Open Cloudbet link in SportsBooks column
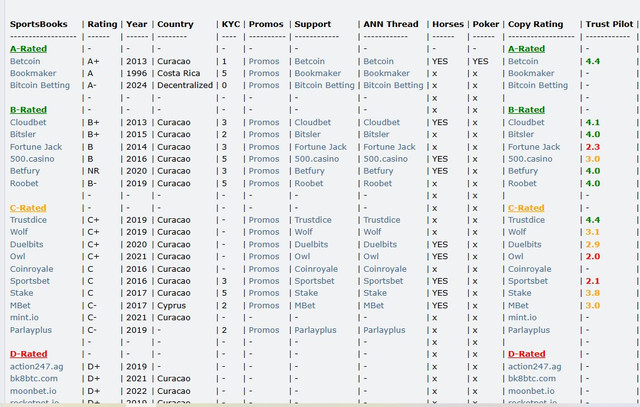The height and width of the screenshot is (407, 640). point(28,122)
